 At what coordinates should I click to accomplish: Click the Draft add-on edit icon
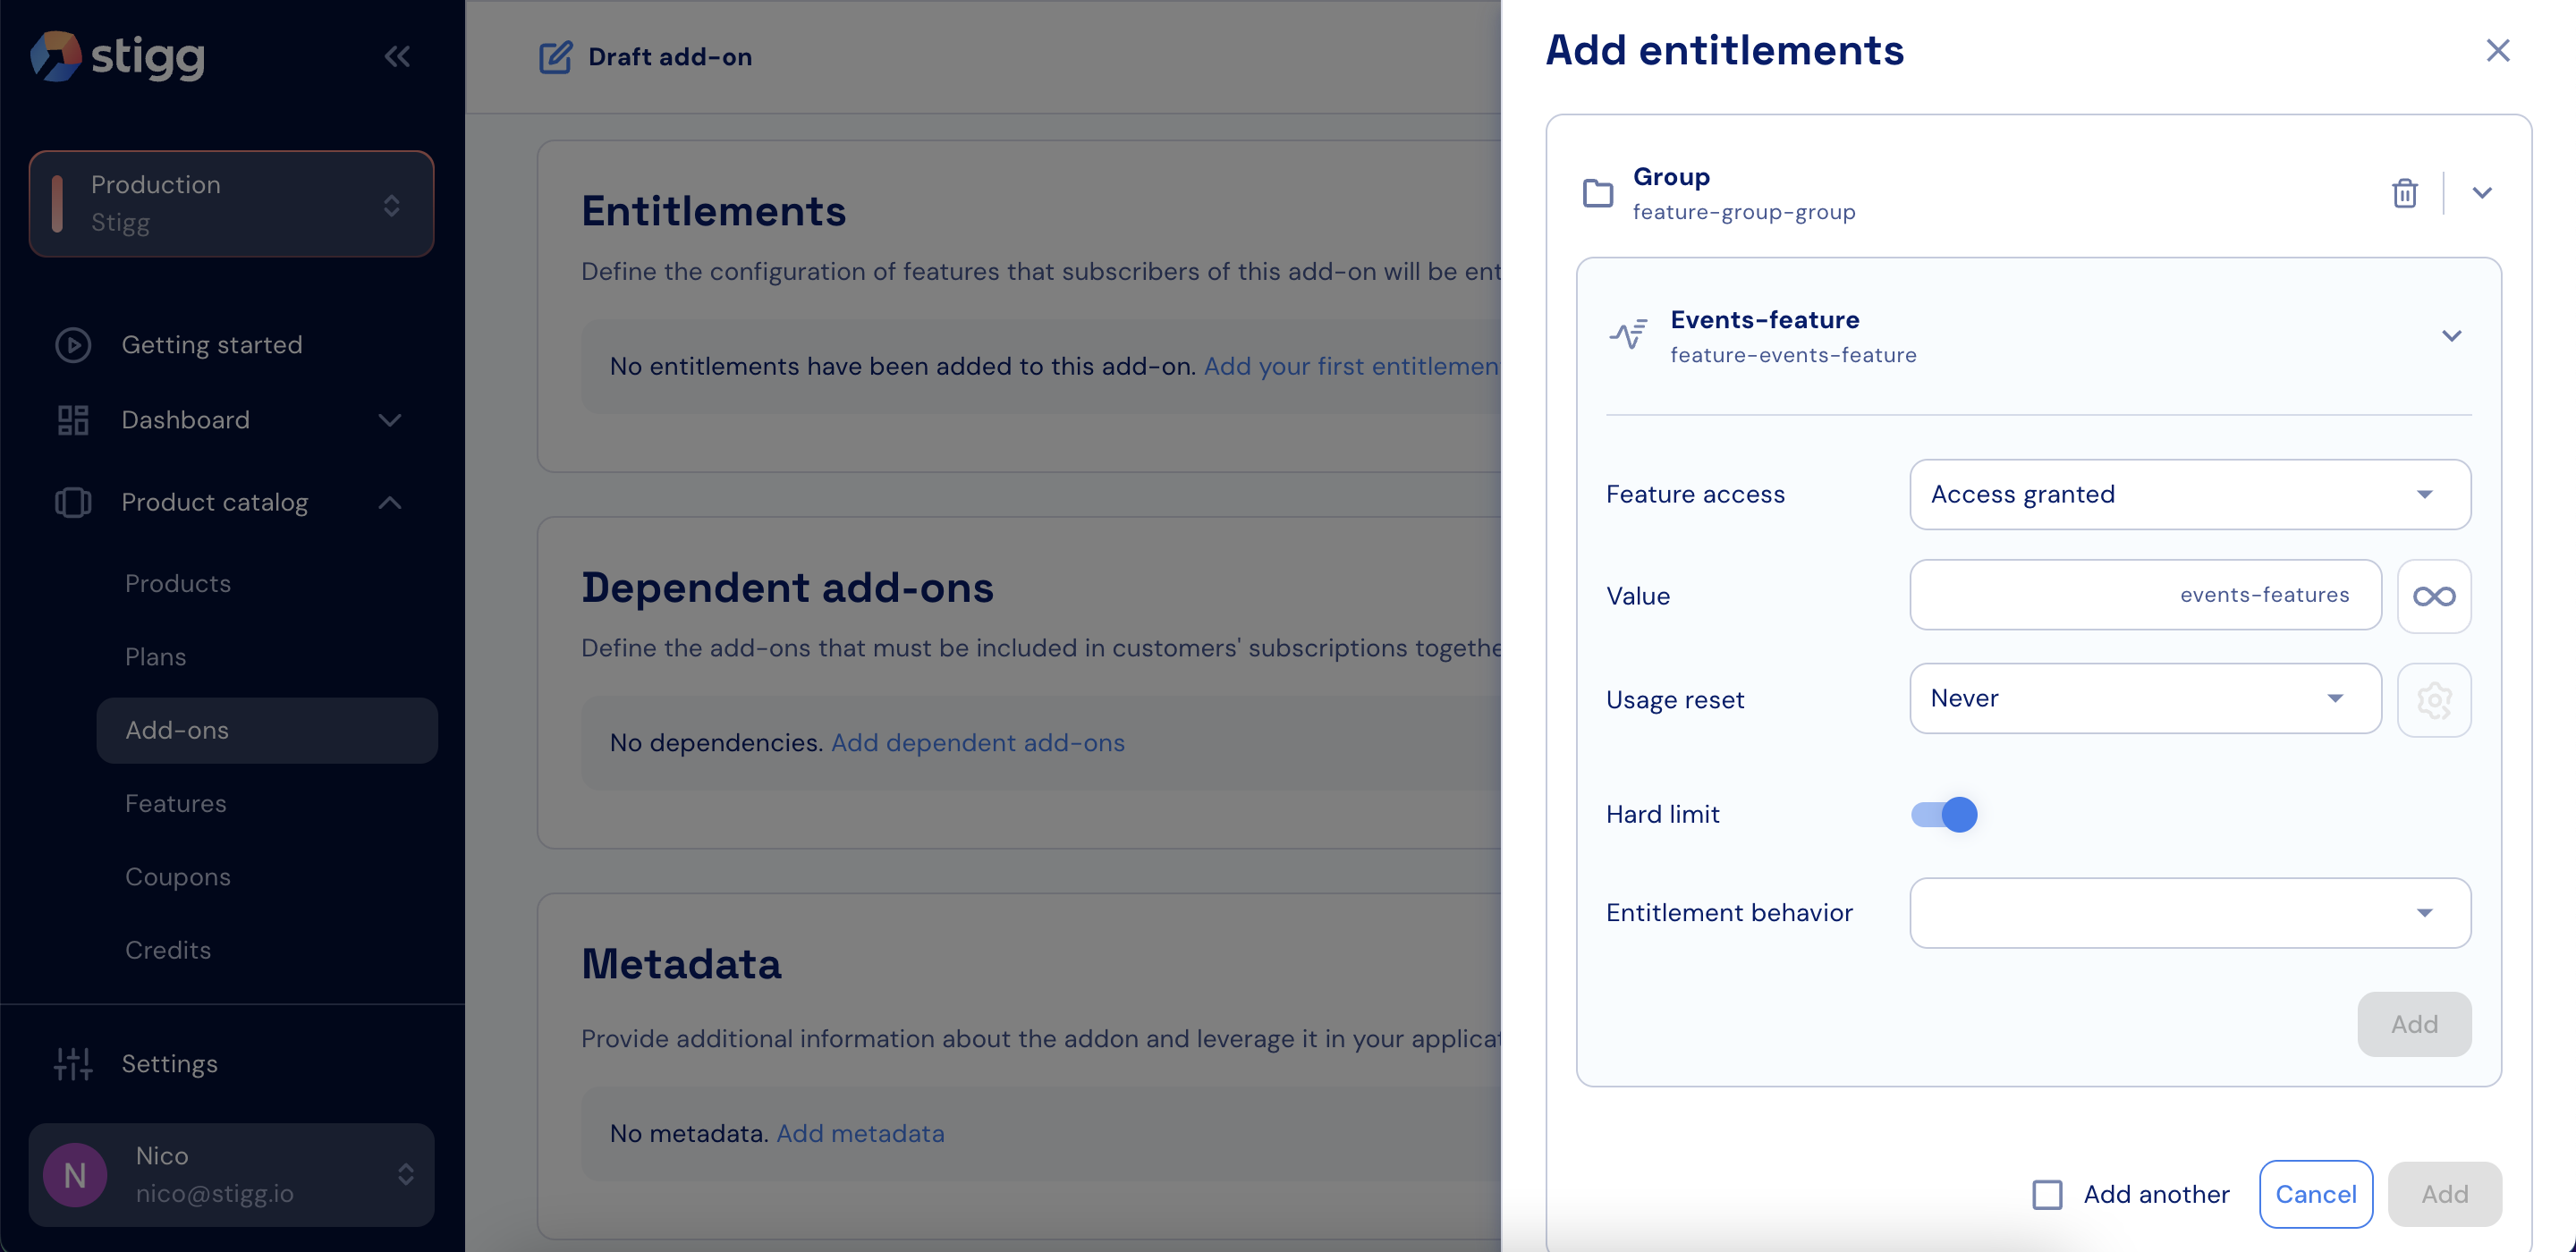pyautogui.click(x=556, y=57)
